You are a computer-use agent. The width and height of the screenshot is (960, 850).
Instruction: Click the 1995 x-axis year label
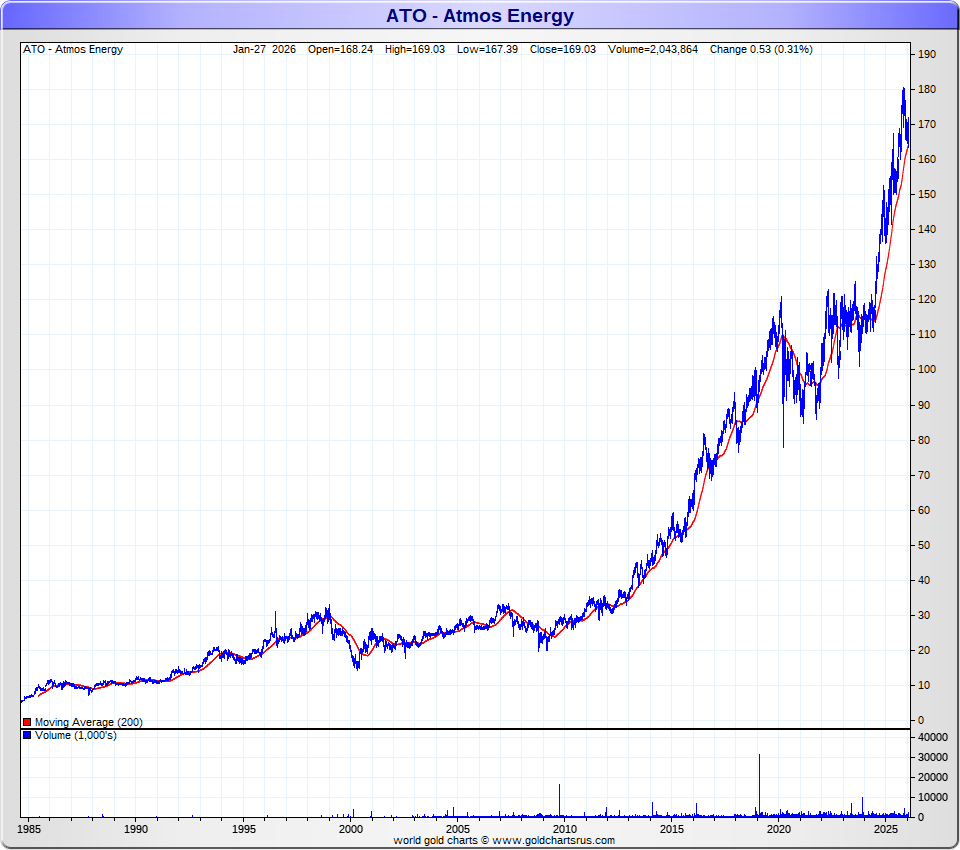pyautogui.click(x=244, y=829)
